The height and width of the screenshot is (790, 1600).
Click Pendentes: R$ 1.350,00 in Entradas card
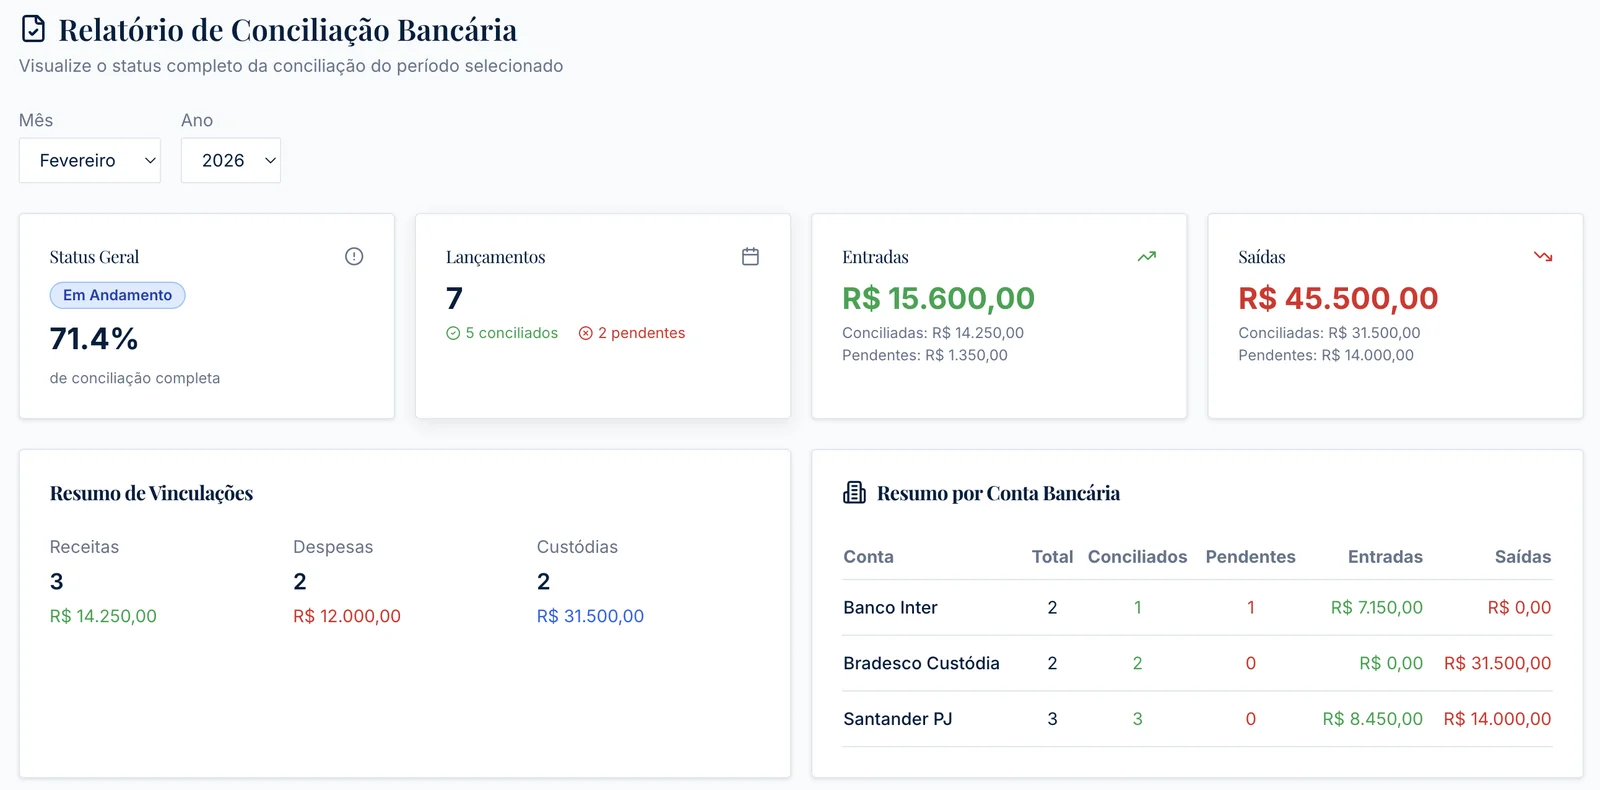click(925, 355)
